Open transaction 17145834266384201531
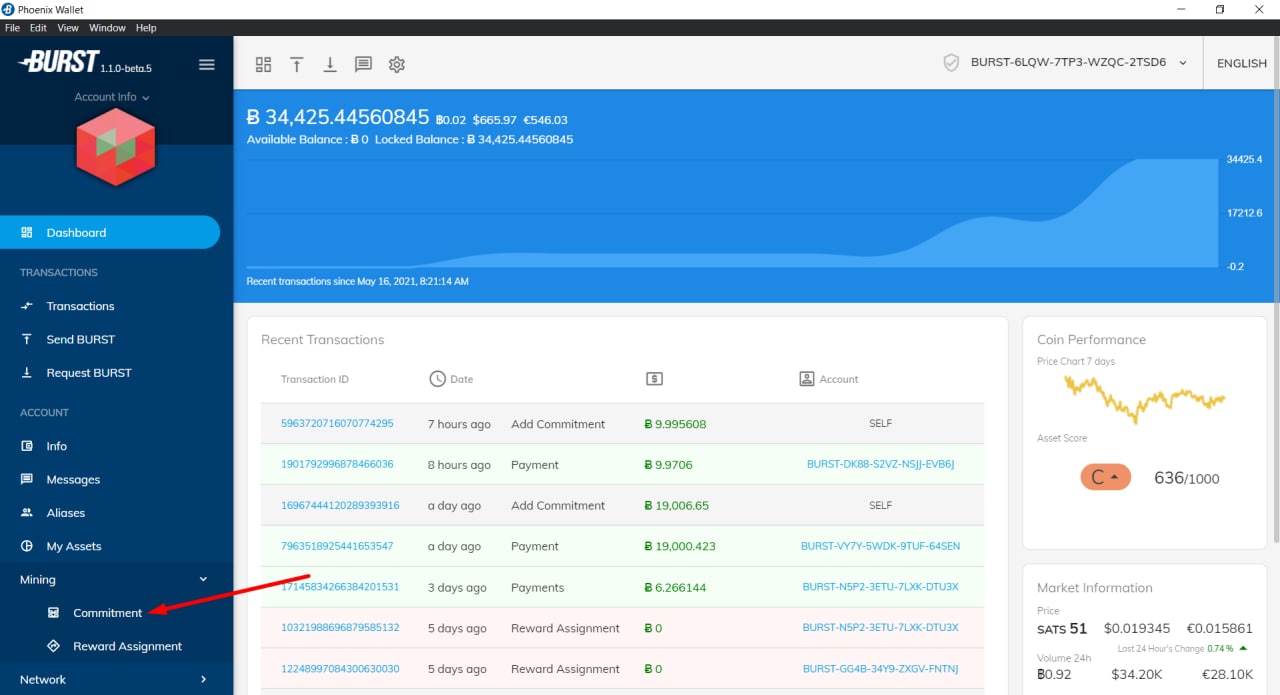This screenshot has height=695, width=1280. 340,587
